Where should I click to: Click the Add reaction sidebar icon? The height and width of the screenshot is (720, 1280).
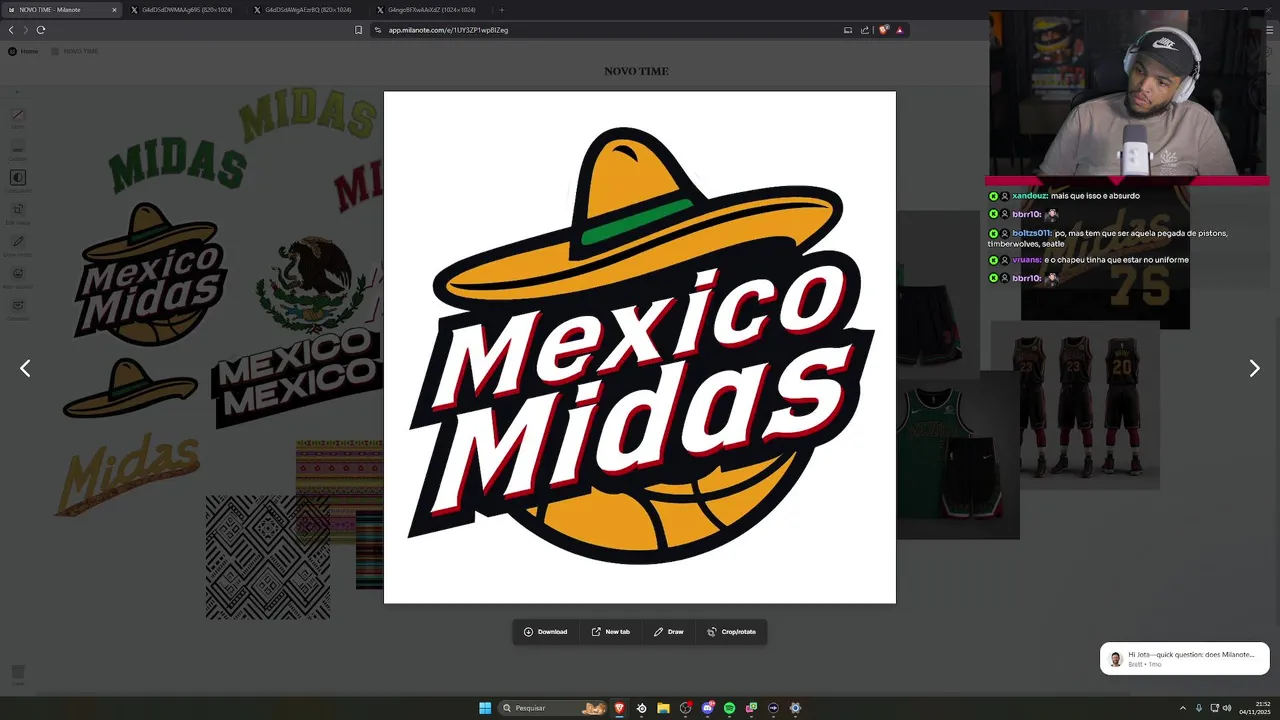18,276
